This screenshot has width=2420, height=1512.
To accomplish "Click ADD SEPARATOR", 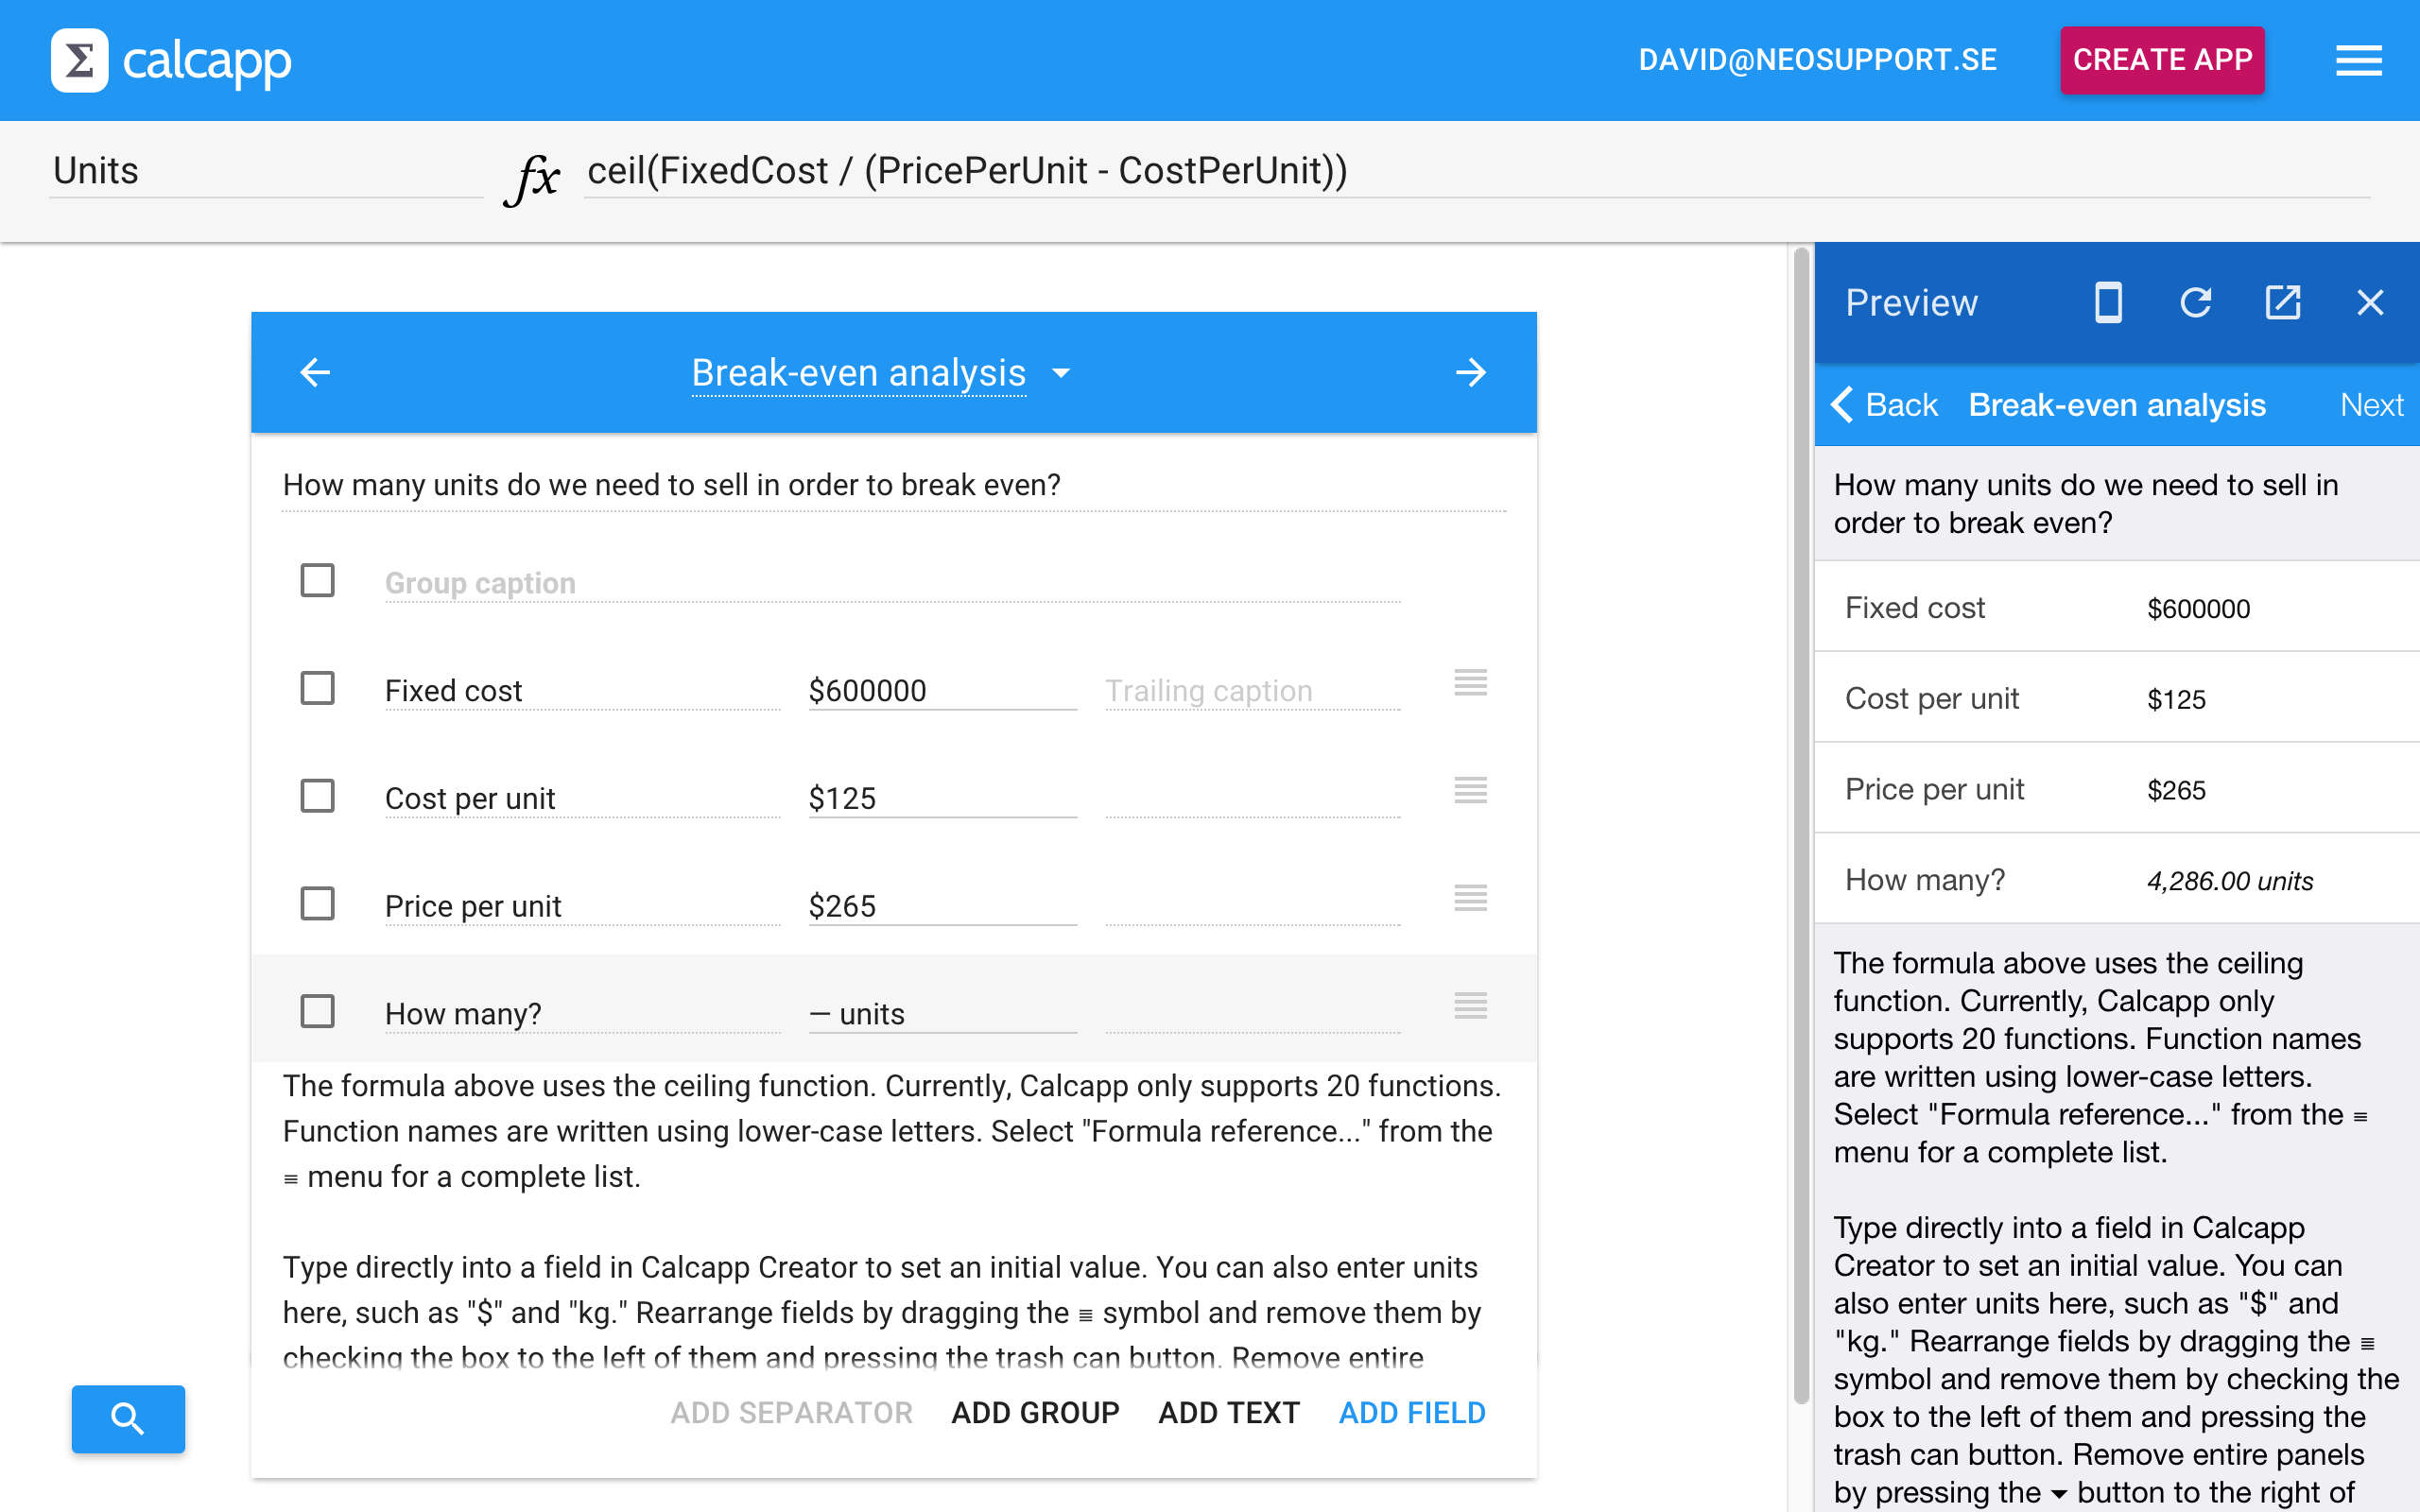I will pos(791,1413).
